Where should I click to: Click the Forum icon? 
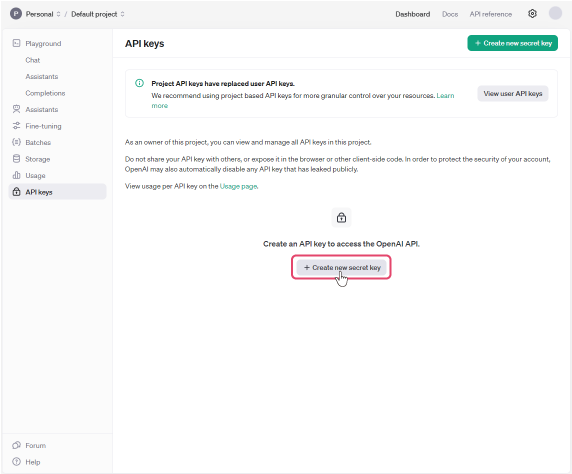16,445
